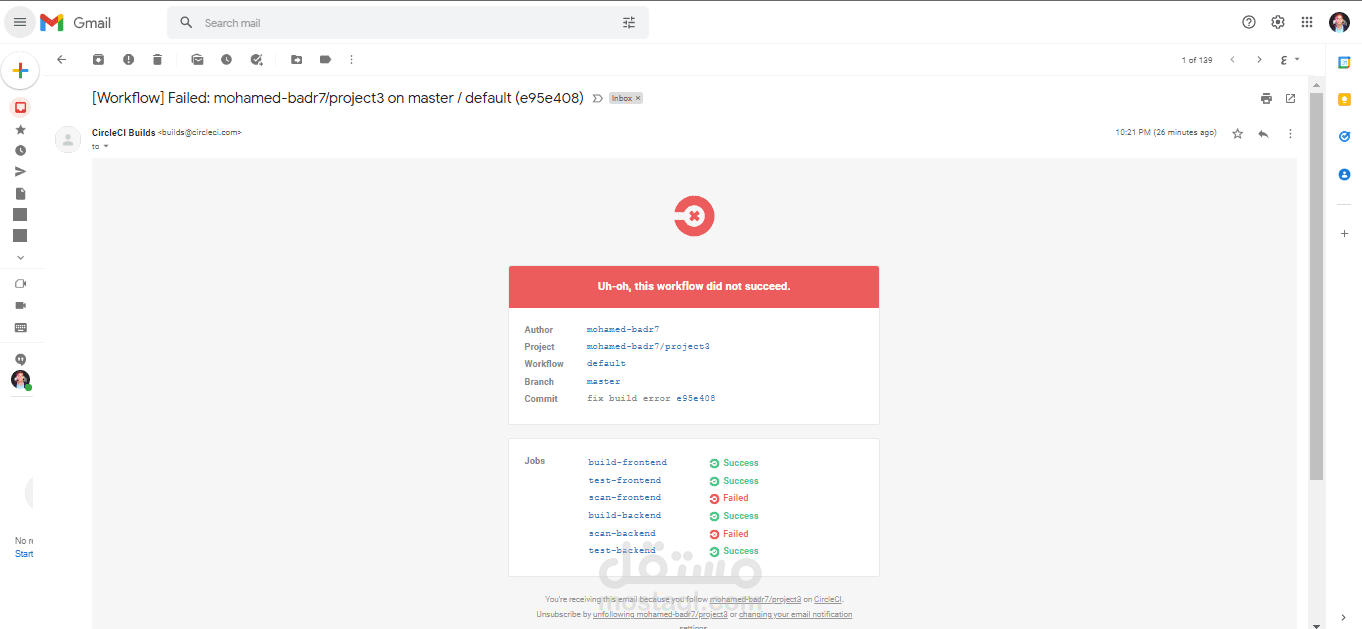Open the scan-backend job
Screen dimensions: 1362x629
pos(622,533)
